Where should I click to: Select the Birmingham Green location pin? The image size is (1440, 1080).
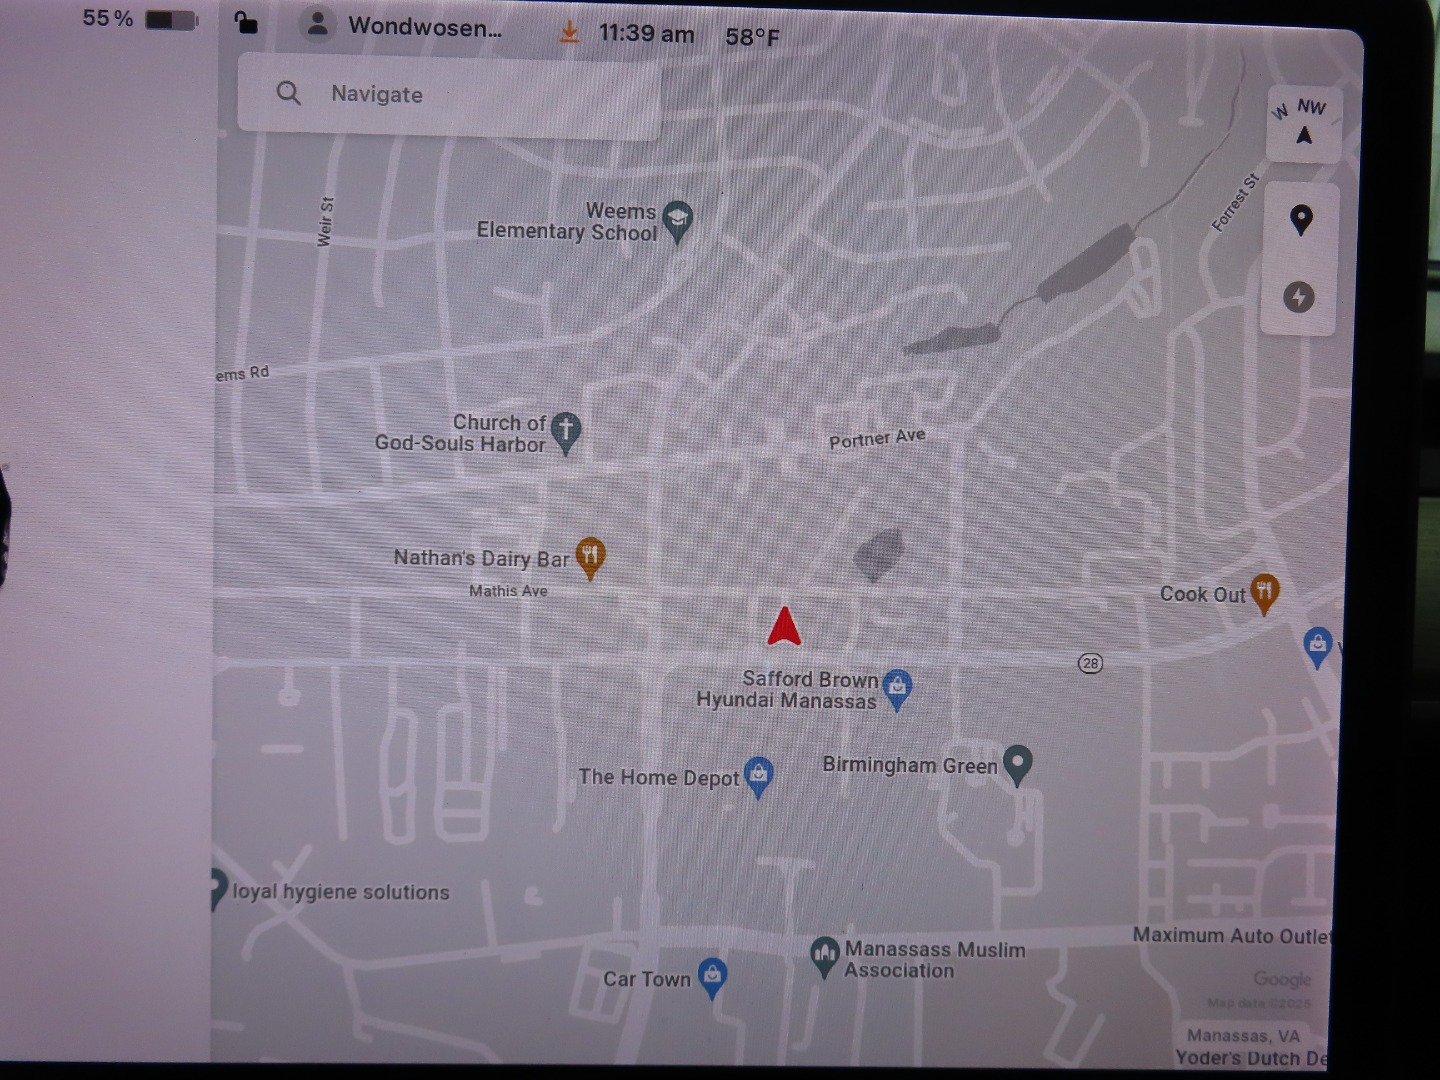pos(1017,764)
